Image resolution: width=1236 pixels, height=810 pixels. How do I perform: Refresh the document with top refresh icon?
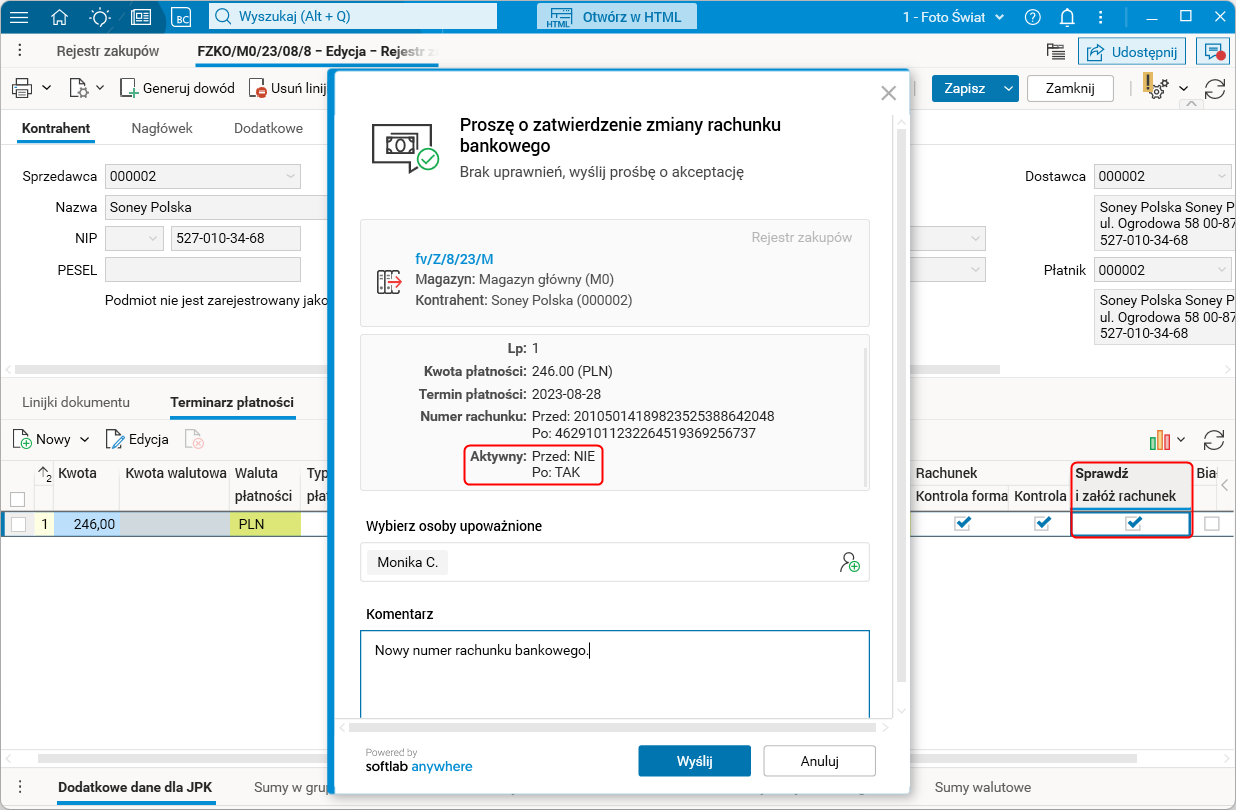click(x=1215, y=88)
